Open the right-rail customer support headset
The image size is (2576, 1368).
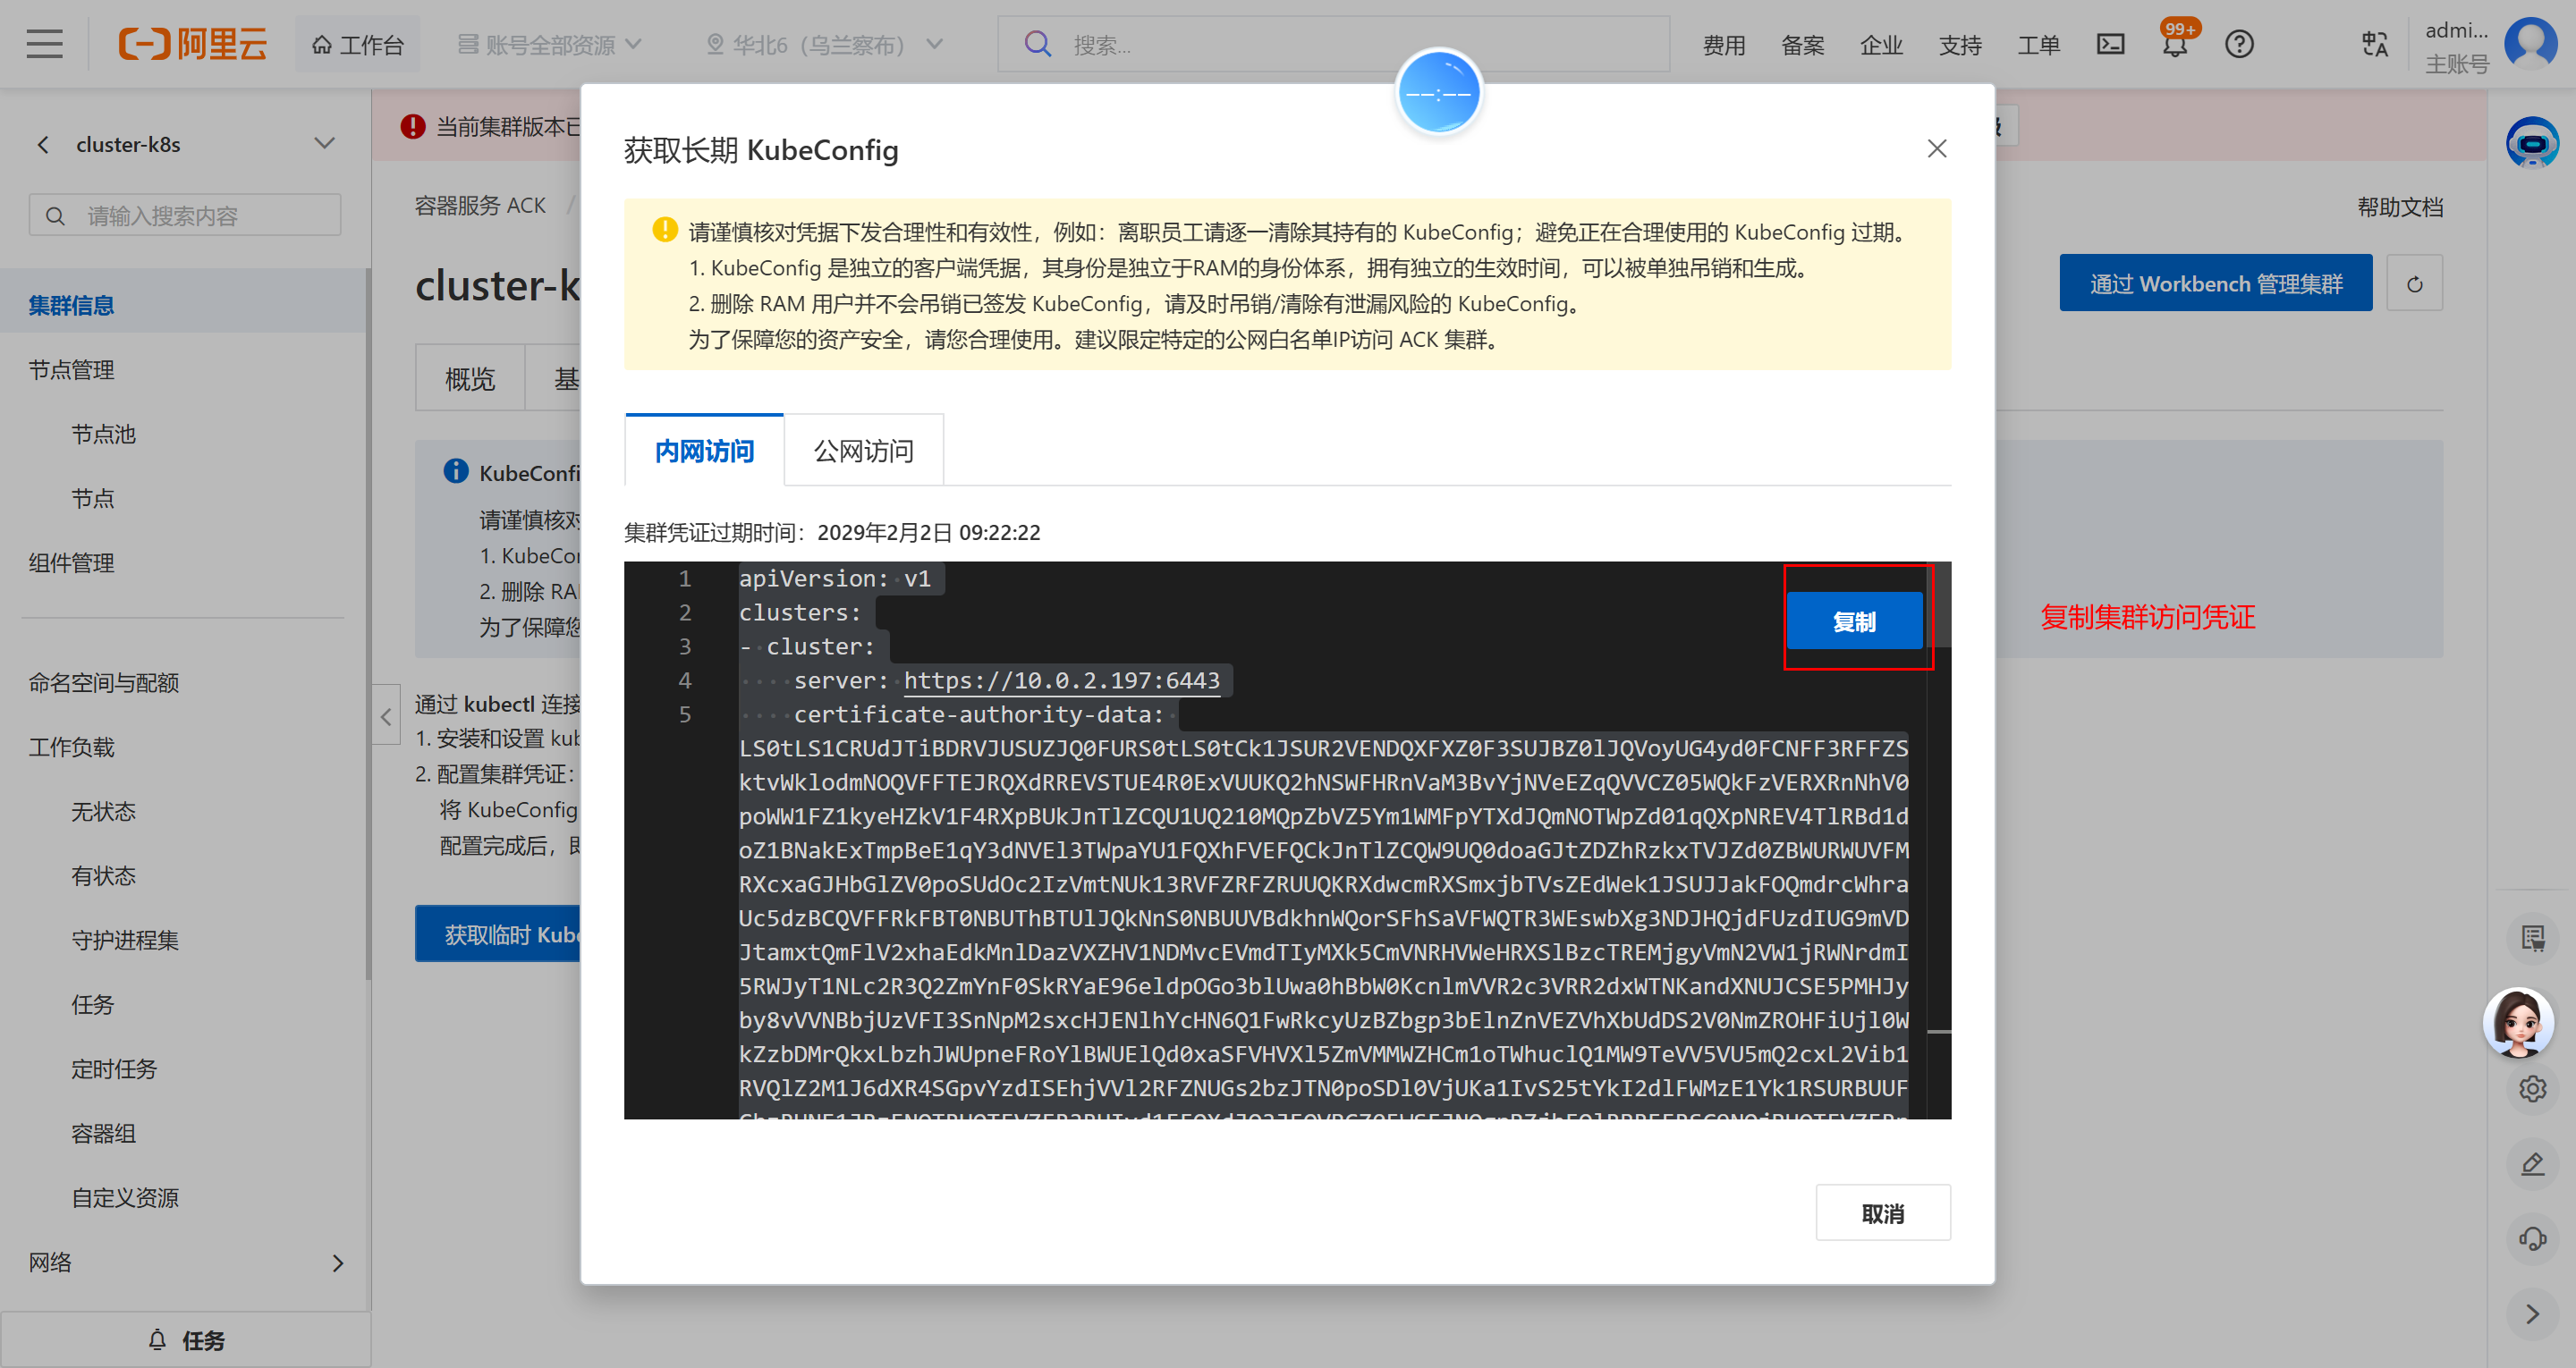coord(2531,1239)
